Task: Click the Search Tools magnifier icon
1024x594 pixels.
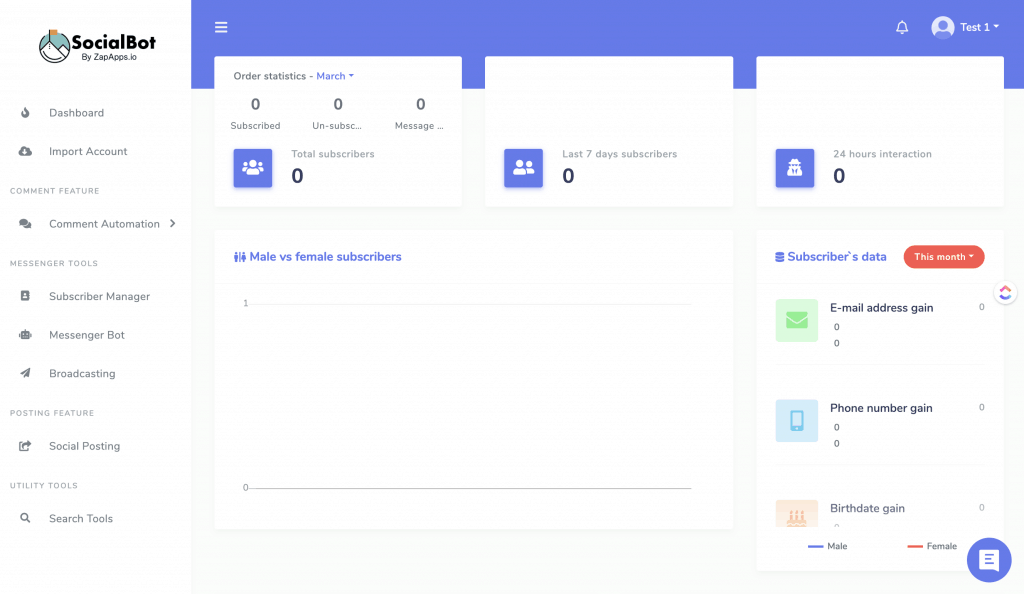Action: [25, 518]
